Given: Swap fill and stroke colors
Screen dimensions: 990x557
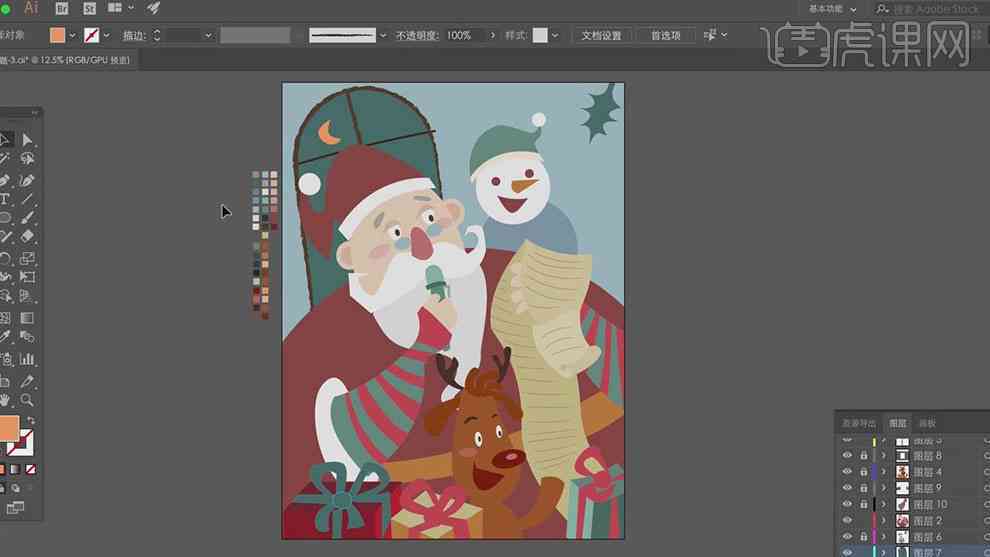Looking at the screenshot, I should pos(30,421).
